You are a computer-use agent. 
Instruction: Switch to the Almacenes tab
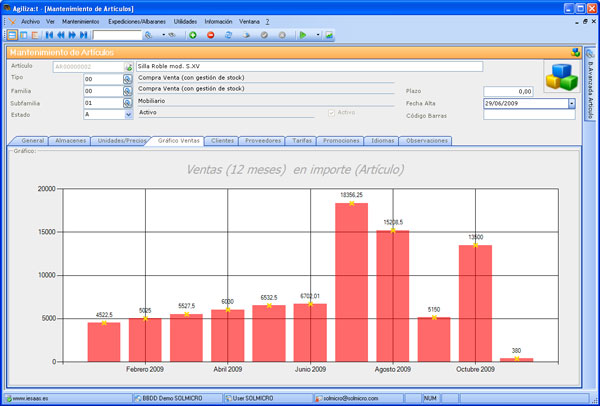[70, 141]
